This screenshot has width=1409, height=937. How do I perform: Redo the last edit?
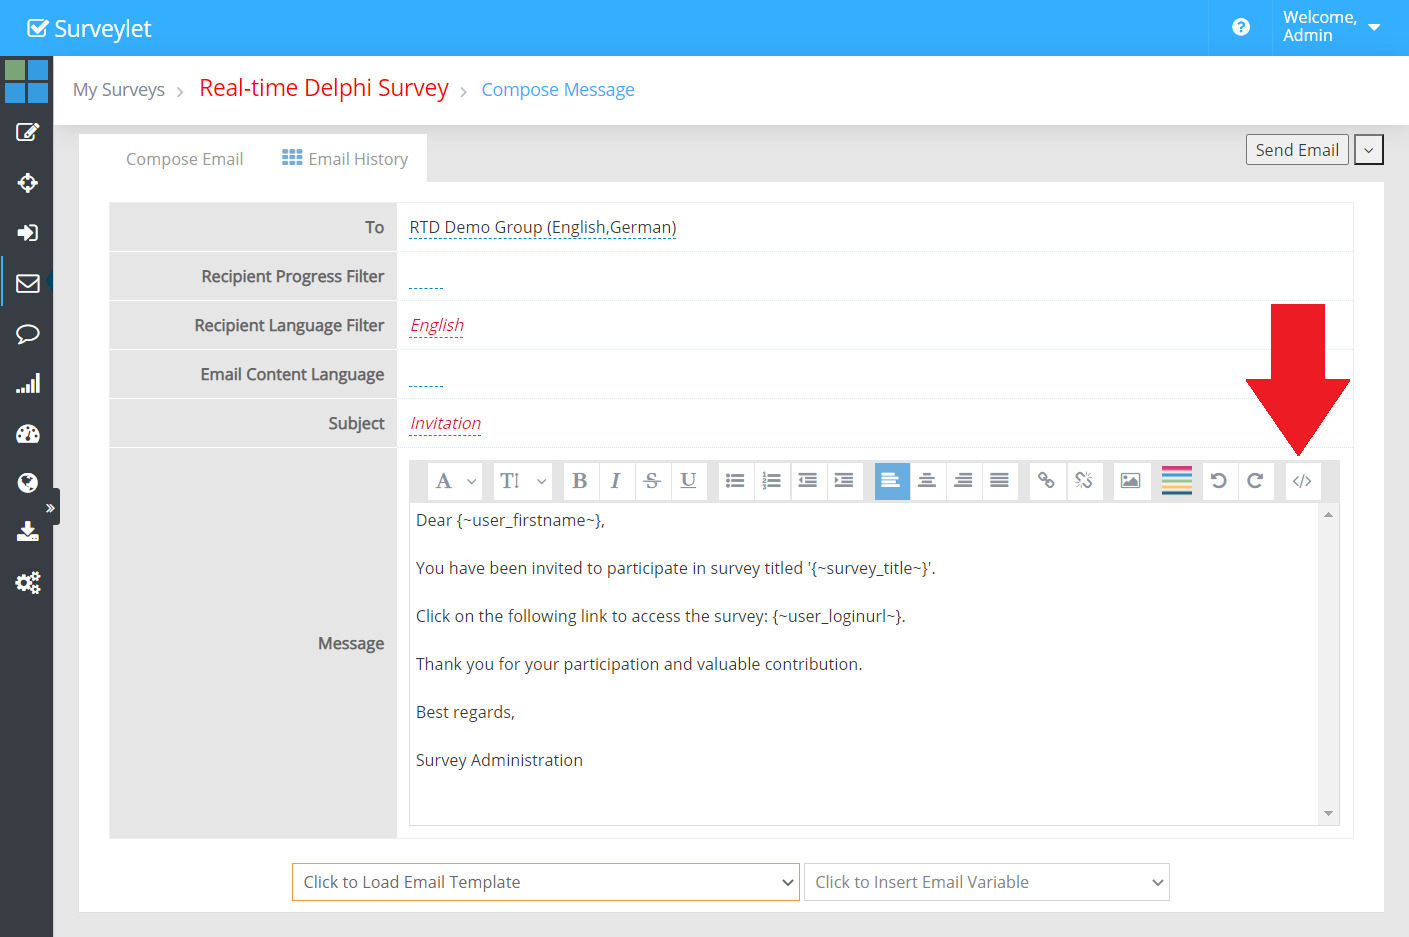pyautogui.click(x=1255, y=481)
